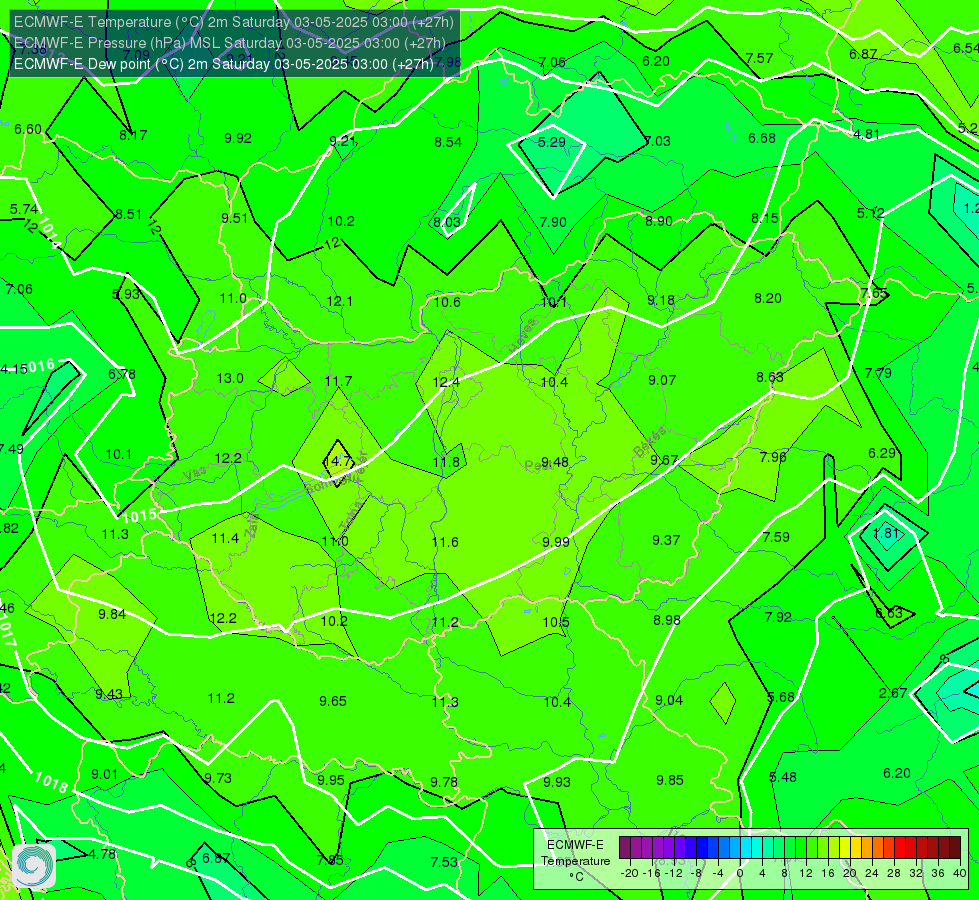979x900 pixels.
Task: Click the 2.67 temperature value
Action: (x=893, y=693)
